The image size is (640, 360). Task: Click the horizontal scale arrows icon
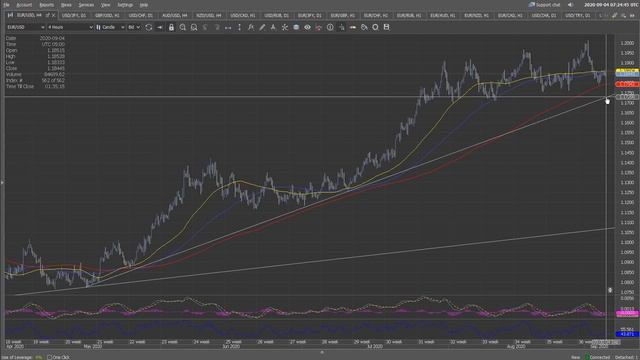click(228, 27)
